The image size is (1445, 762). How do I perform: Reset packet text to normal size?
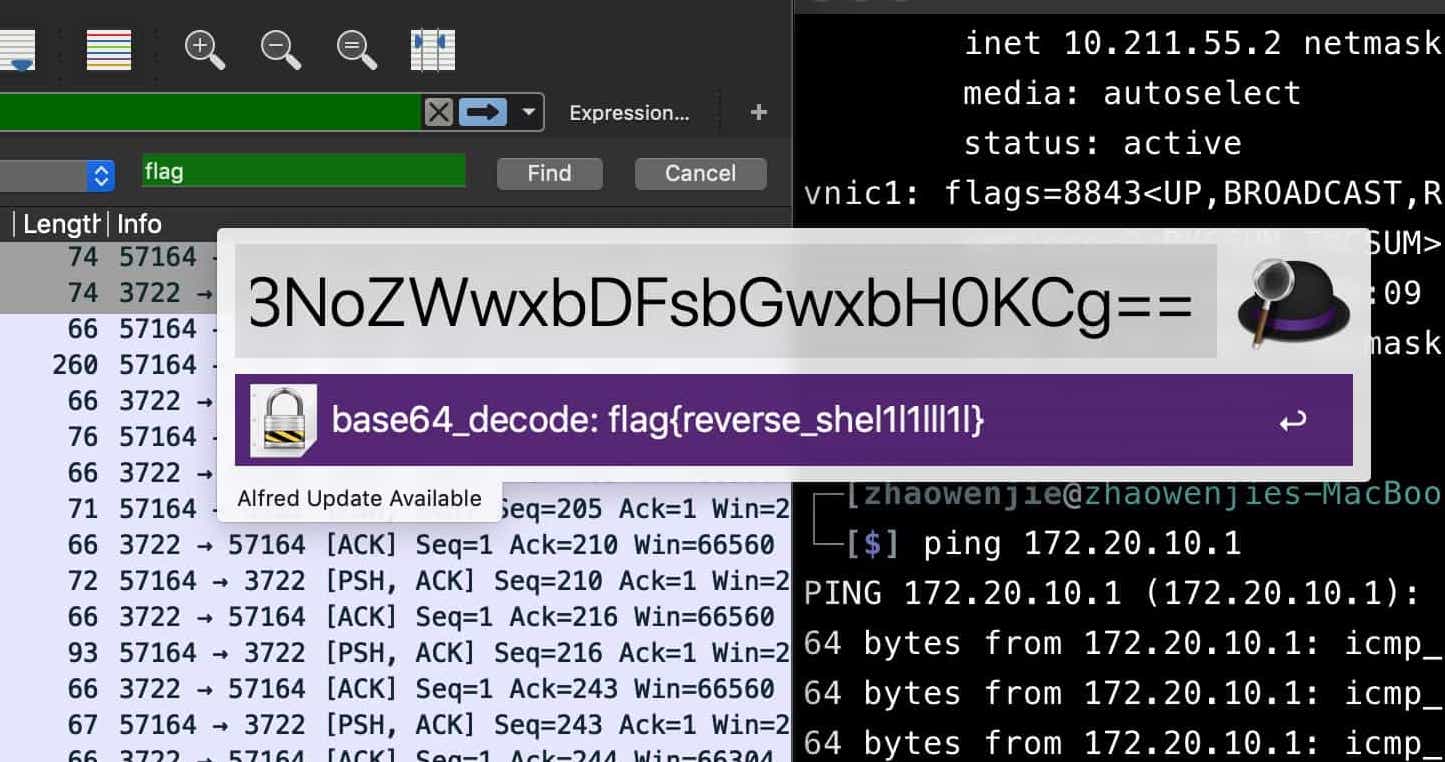coord(357,50)
